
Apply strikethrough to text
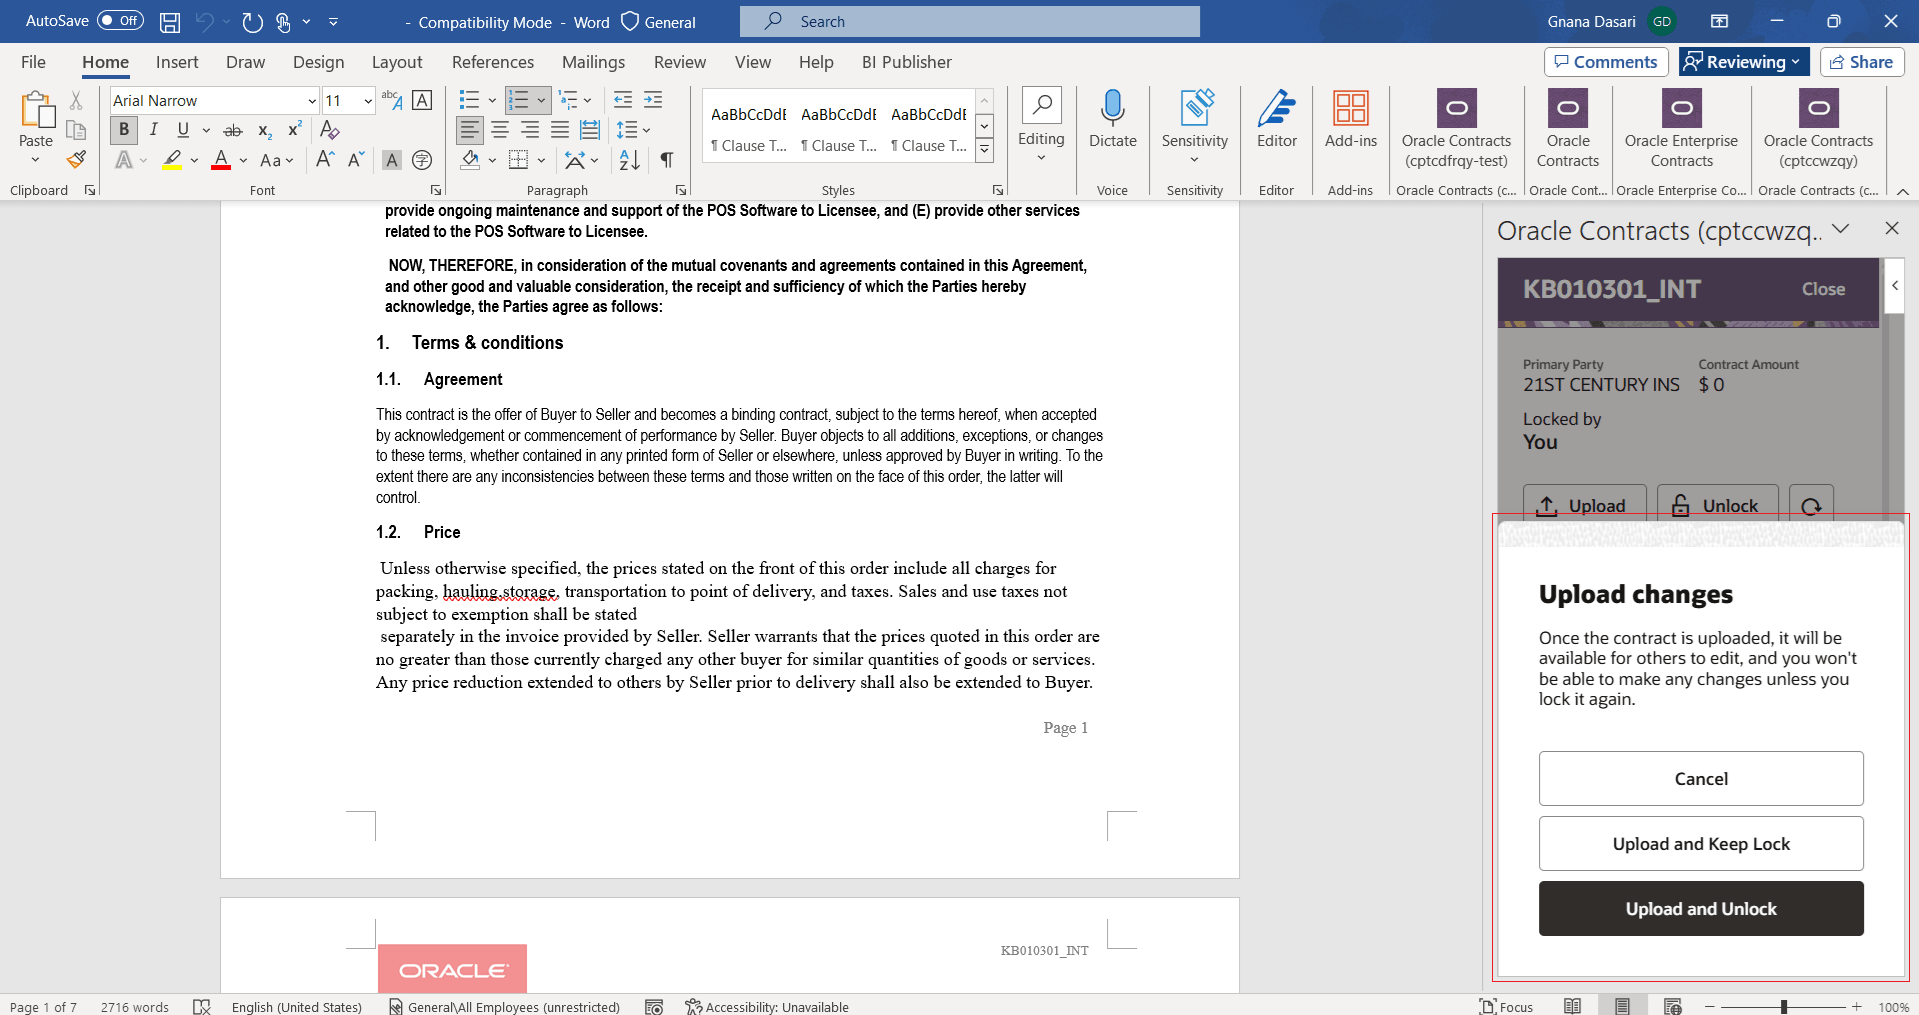pos(233,130)
